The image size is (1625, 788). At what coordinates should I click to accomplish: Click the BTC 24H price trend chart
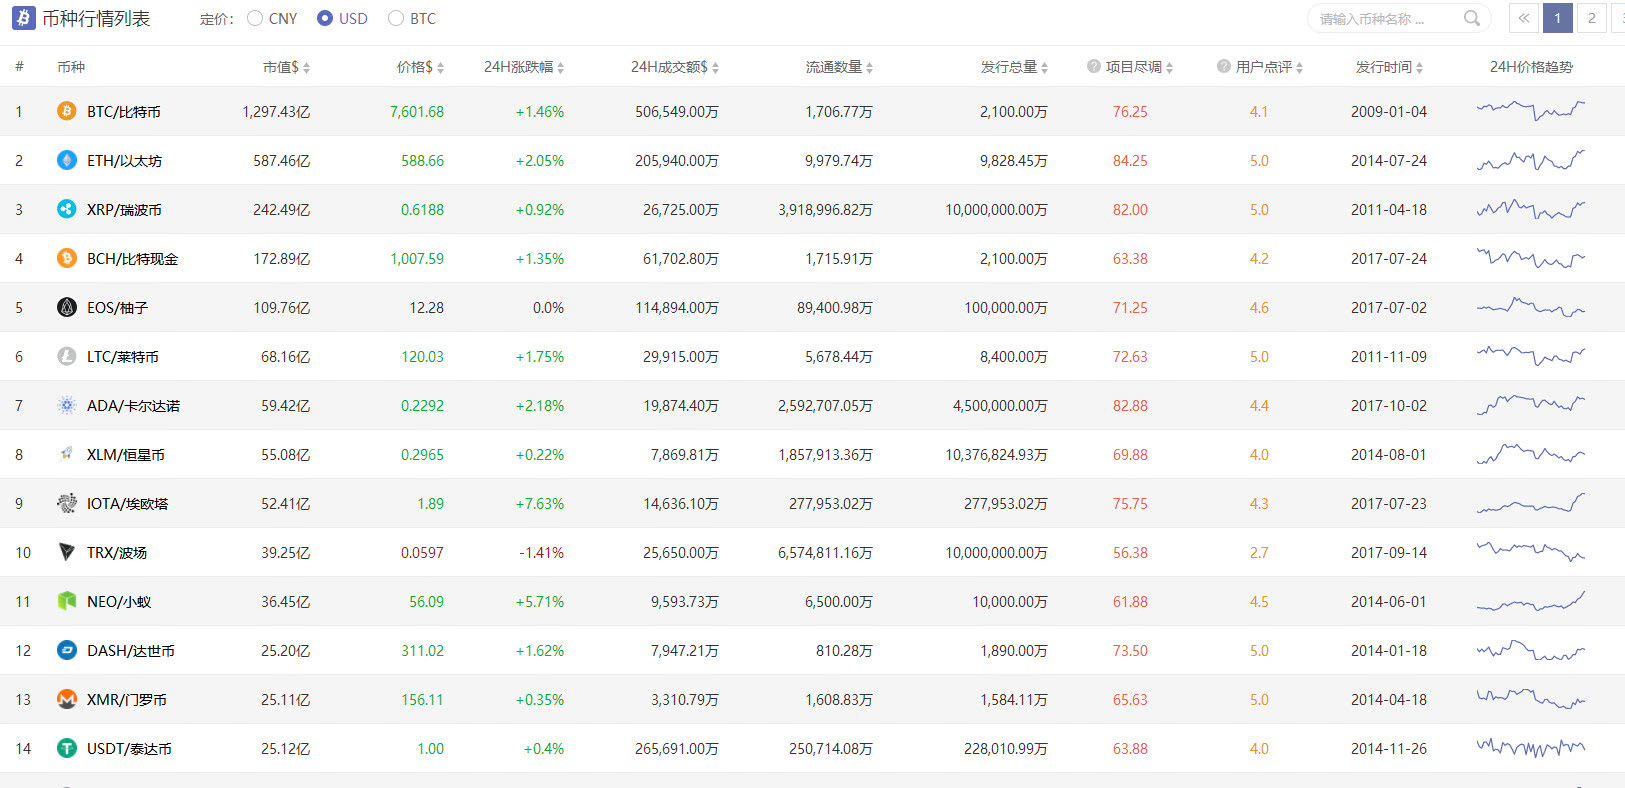(1531, 110)
